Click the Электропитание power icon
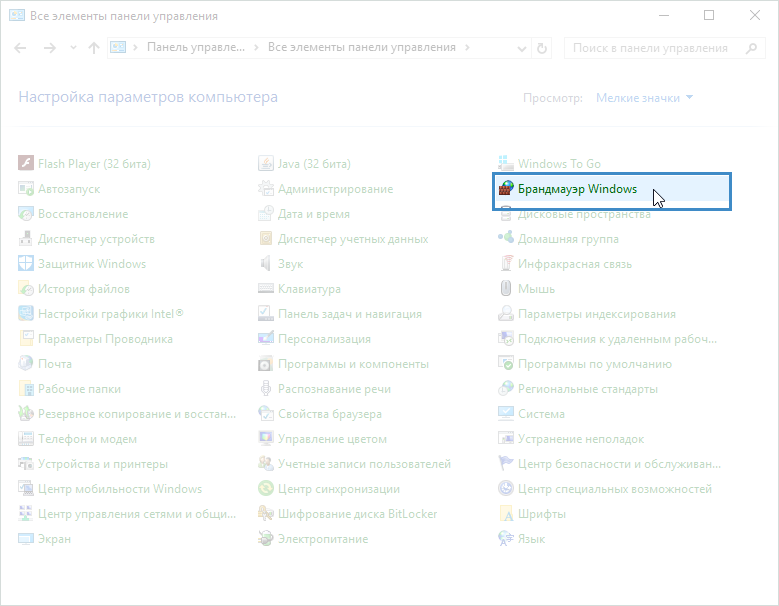This screenshot has height=606, width=779. tap(266, 539)
